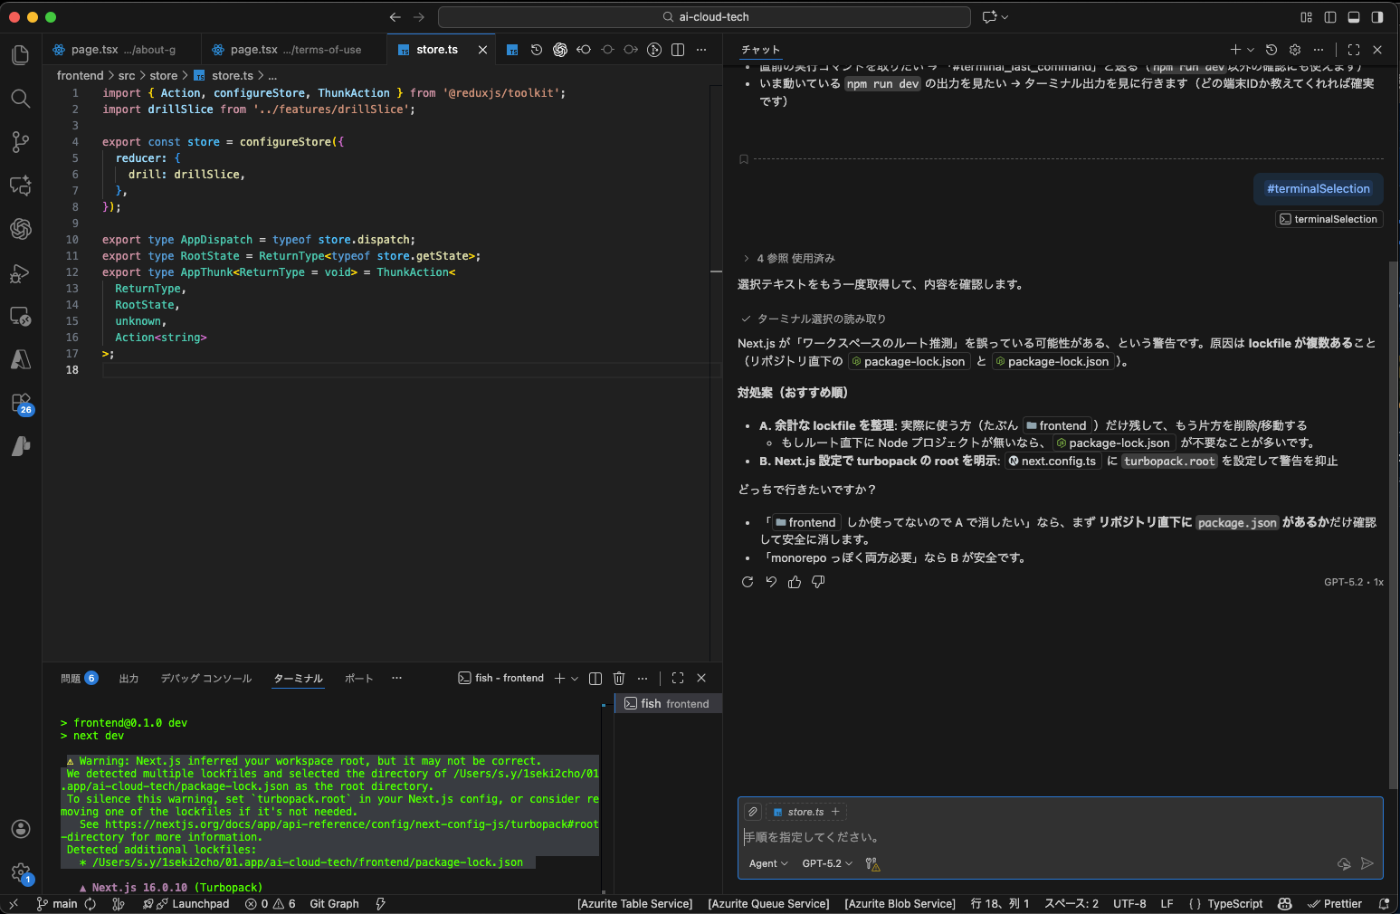Click the OpenAI icon in editor toolbar

(560, 49)
